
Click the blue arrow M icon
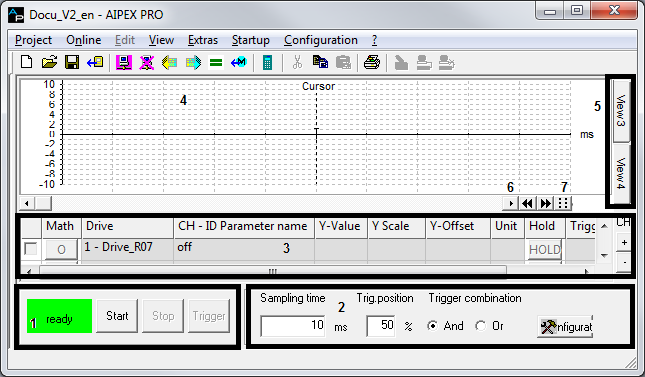tap(239, 63)
